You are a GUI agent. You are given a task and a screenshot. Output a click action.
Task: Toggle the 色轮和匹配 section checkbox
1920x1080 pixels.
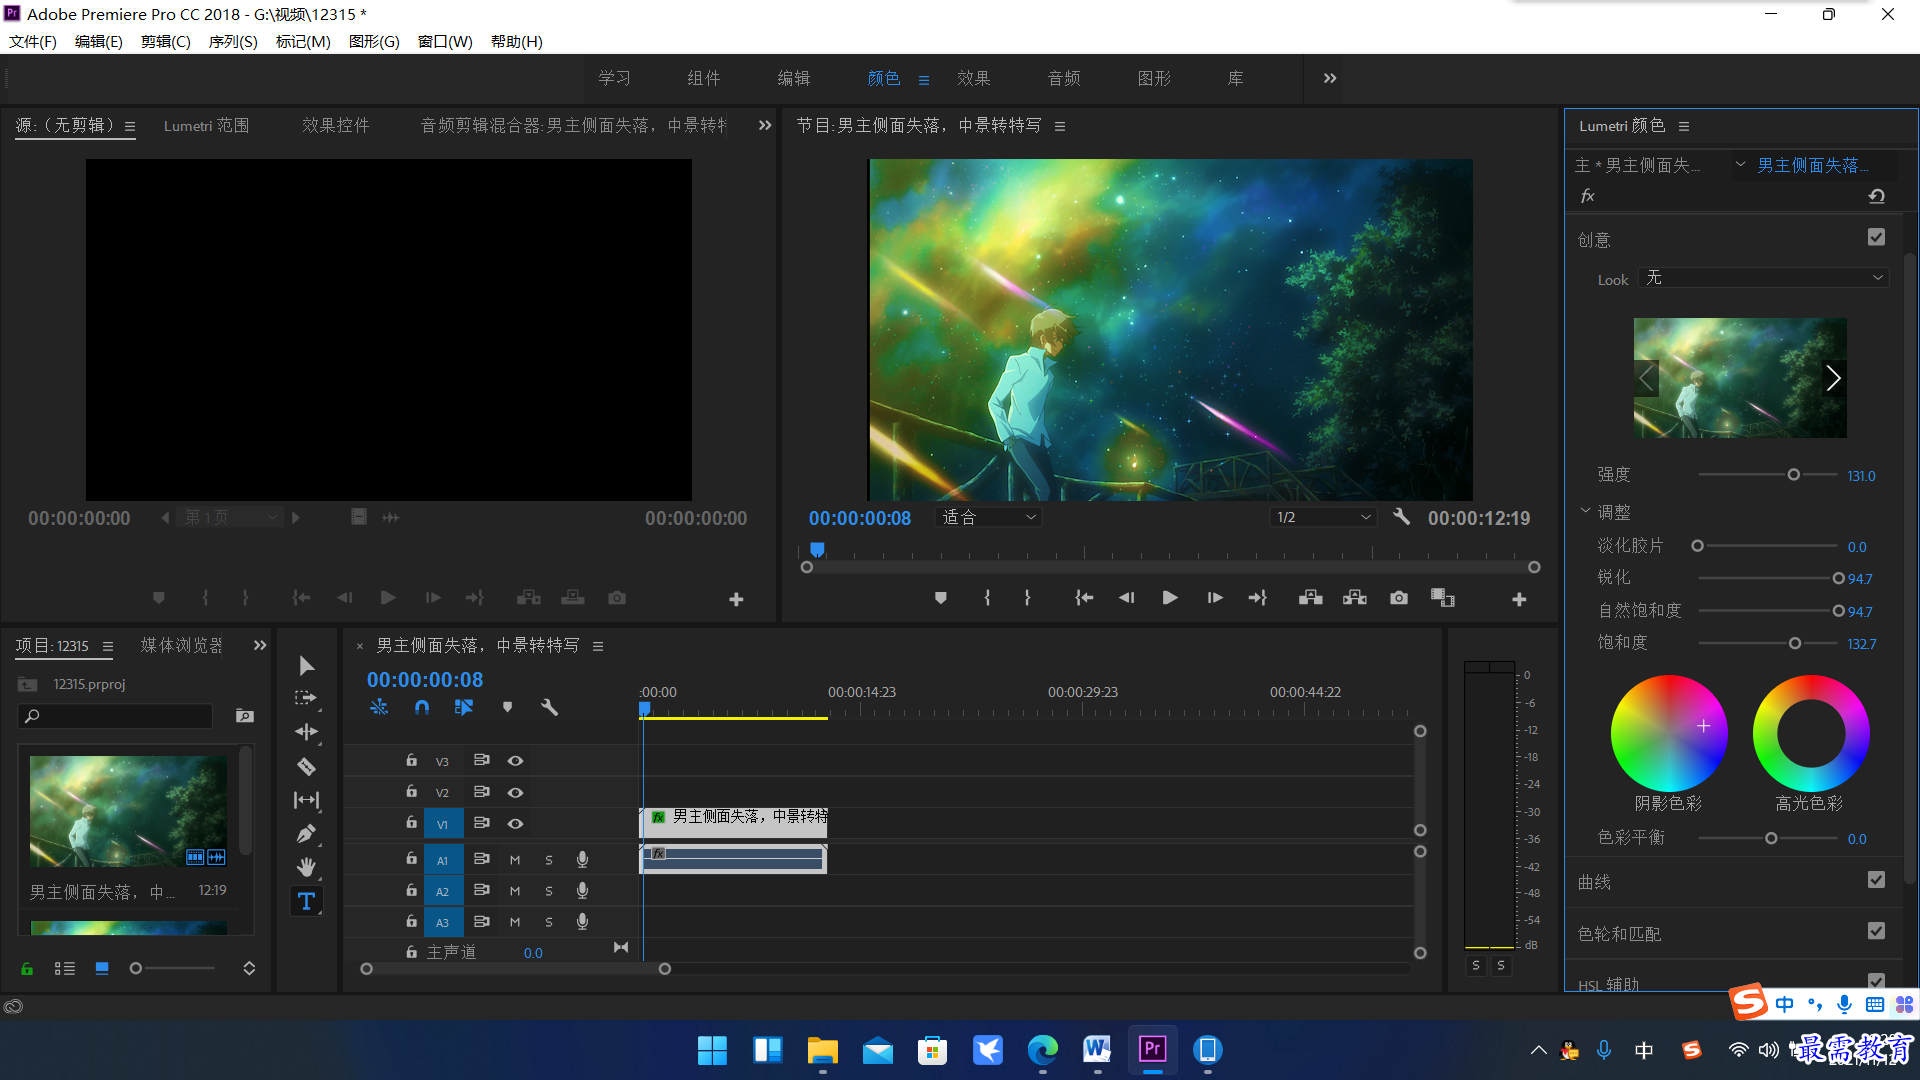pos(1876,931)
